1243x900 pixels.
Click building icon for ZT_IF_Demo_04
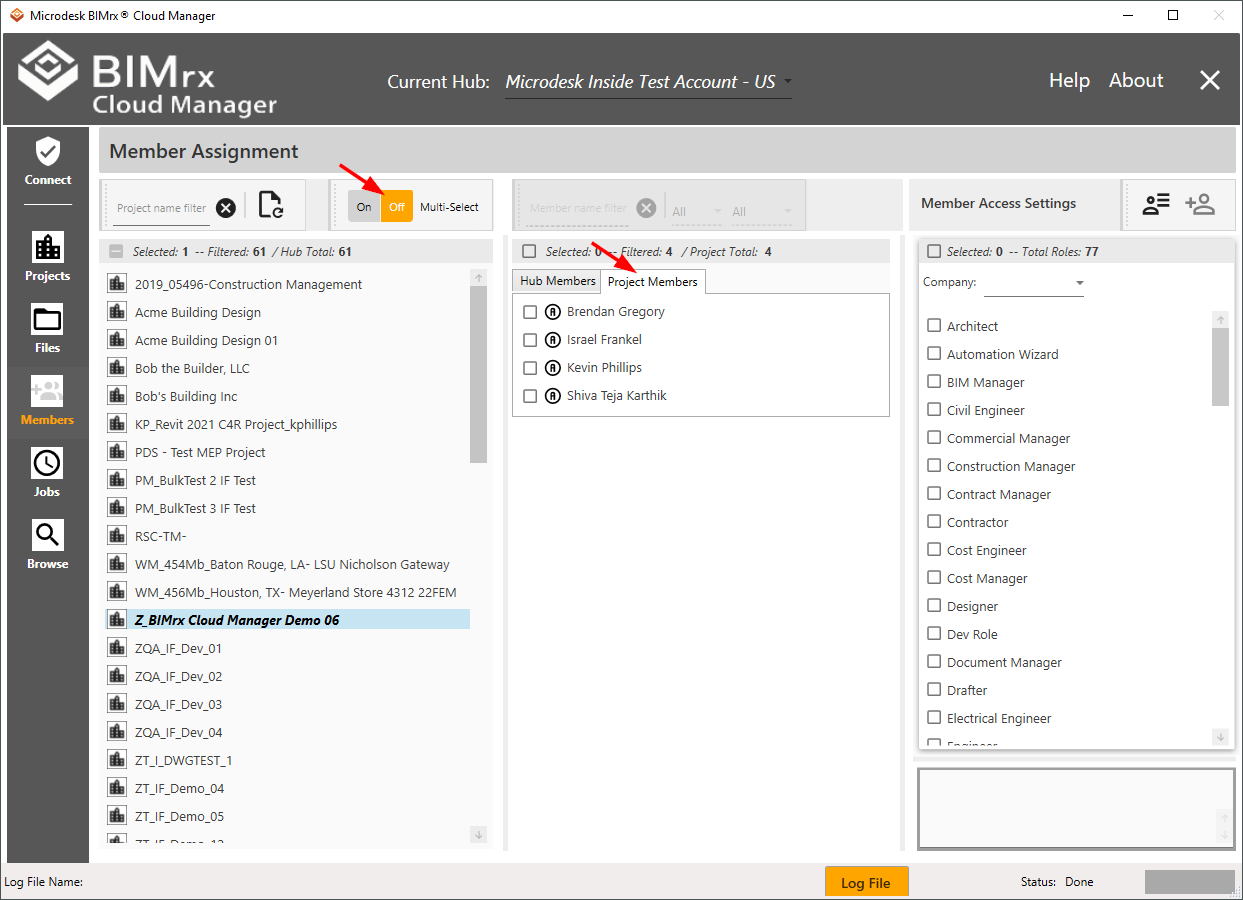(116, 789)
